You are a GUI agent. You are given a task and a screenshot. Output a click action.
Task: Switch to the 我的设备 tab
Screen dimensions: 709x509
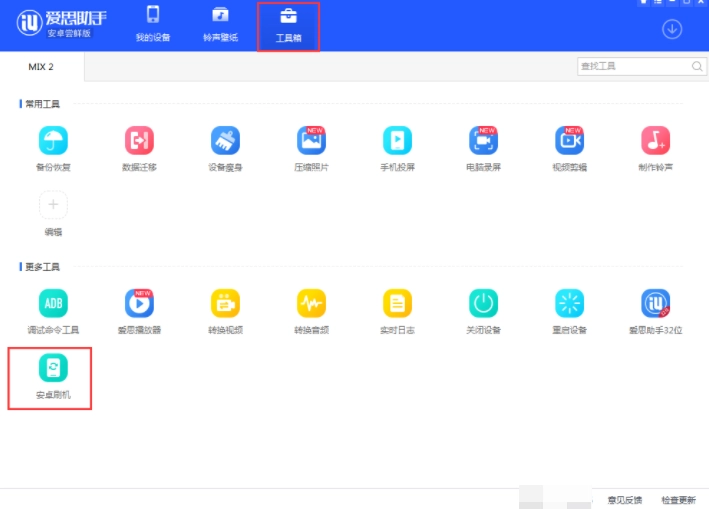tap(153, 25)
